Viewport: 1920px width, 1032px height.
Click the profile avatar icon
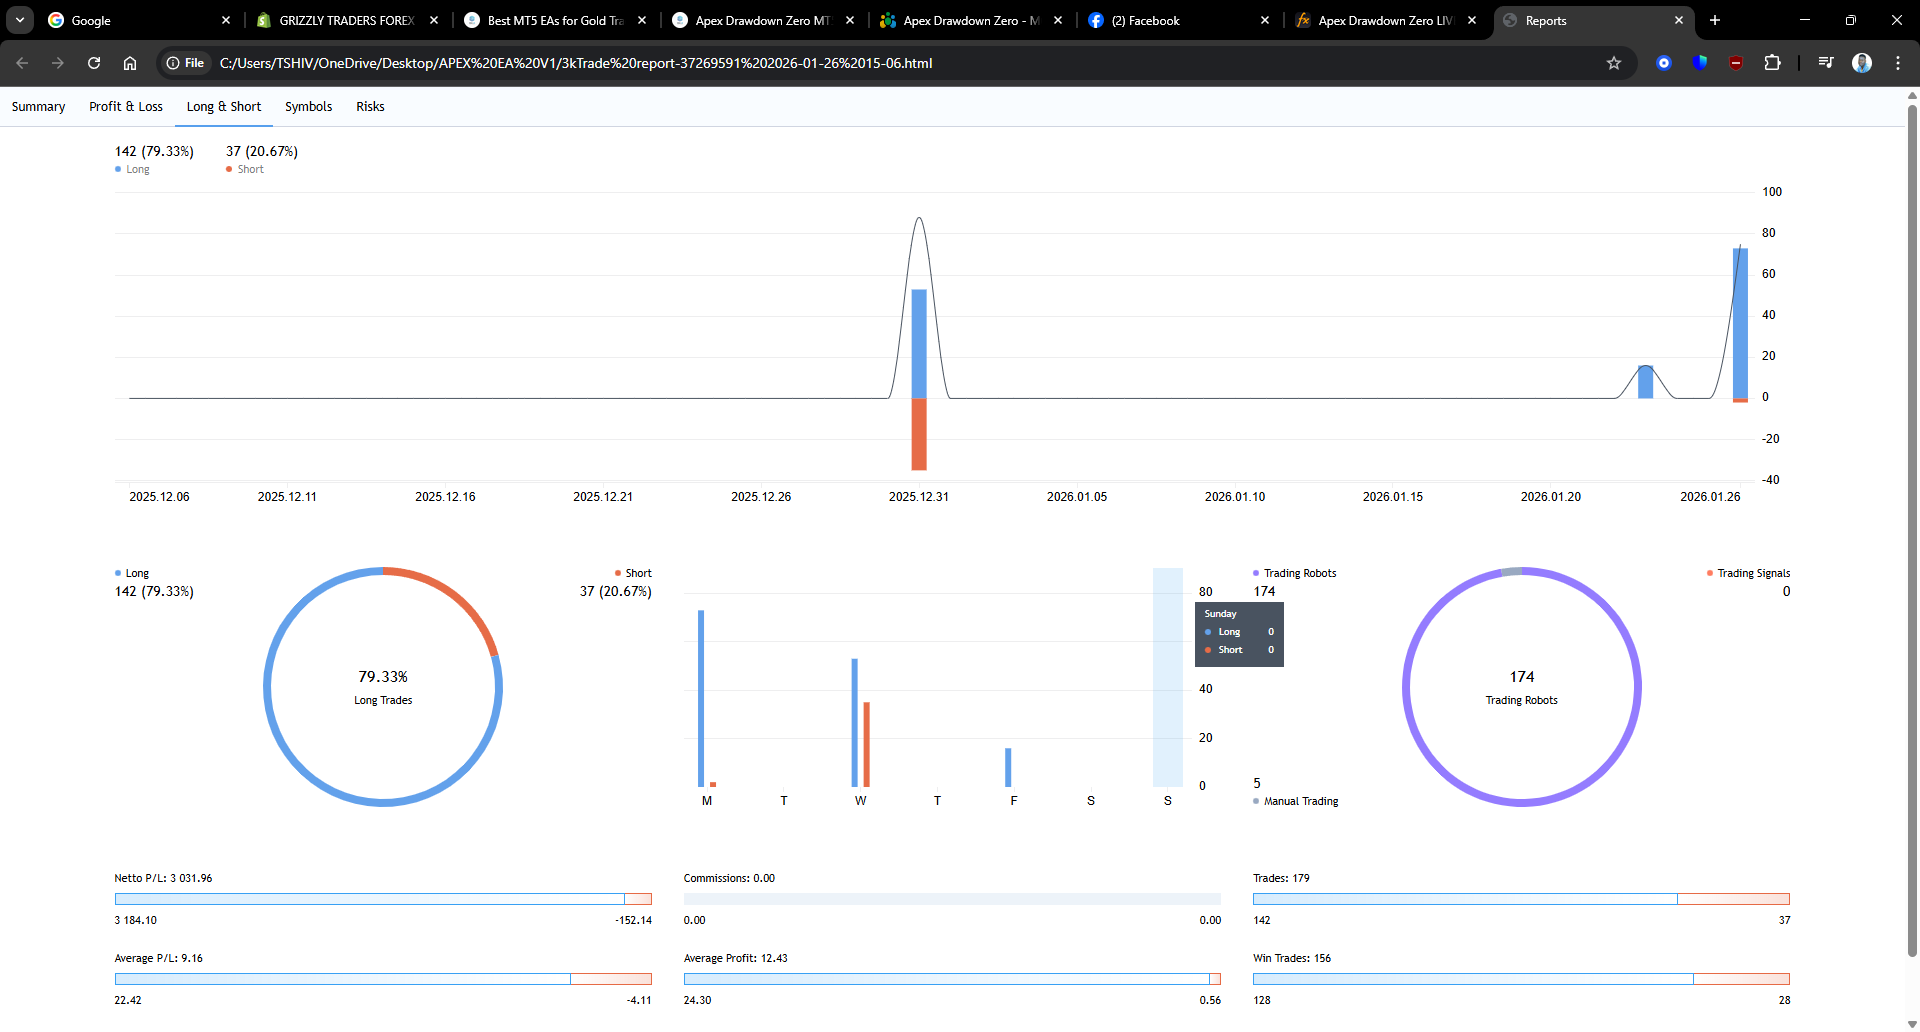point(1861,63)
